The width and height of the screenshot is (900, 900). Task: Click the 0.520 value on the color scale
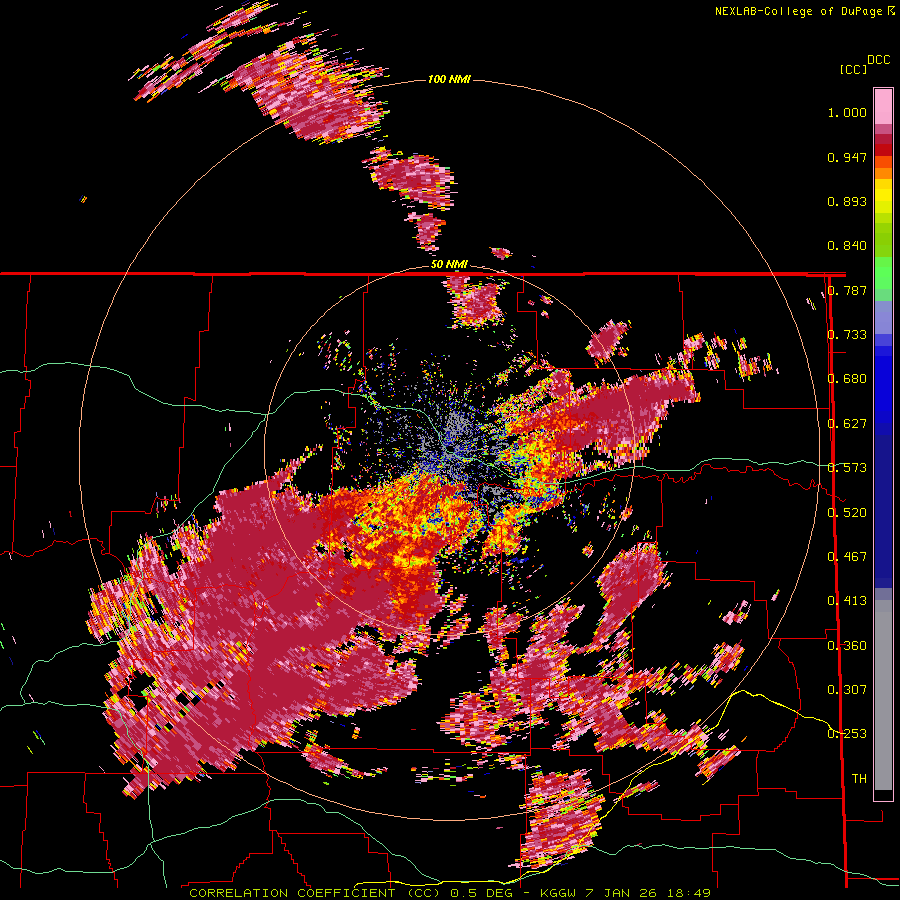(x=847, y=513)
